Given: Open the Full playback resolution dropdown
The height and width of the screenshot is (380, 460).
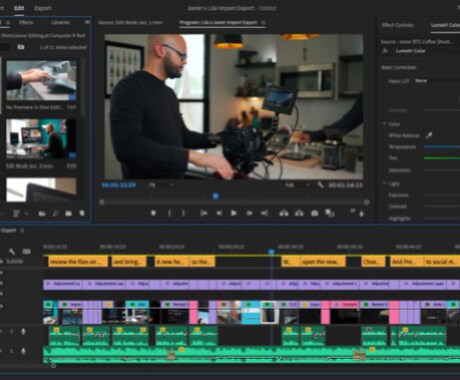Looking at the screenshot, I should [298, 185].
